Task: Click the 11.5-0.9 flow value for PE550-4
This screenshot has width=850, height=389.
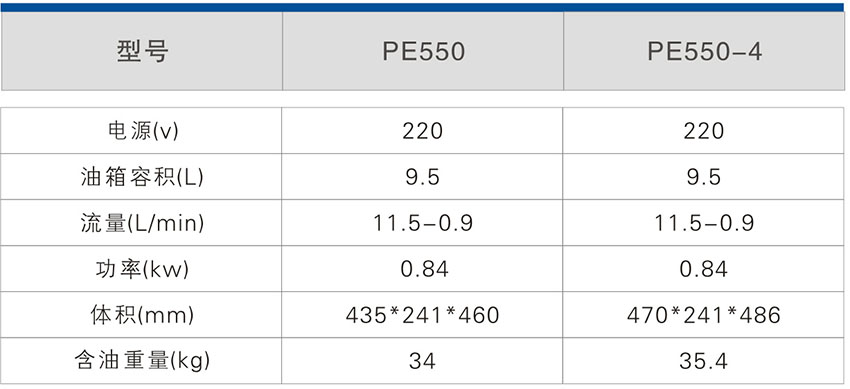Action: pyautogui.click(x=704, y=223)
